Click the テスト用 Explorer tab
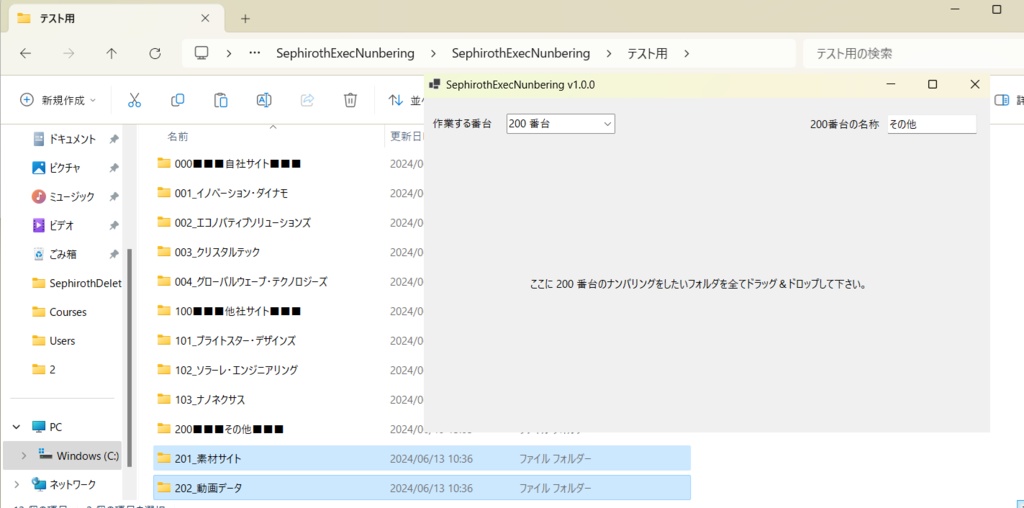Screen dimensions: 1024x508 click(116, 19)
